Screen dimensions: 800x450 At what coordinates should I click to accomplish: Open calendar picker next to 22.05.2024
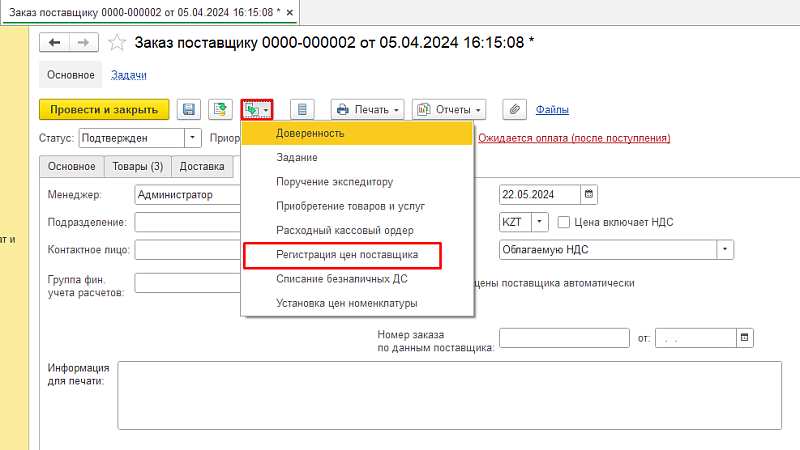tap(589, 195)
